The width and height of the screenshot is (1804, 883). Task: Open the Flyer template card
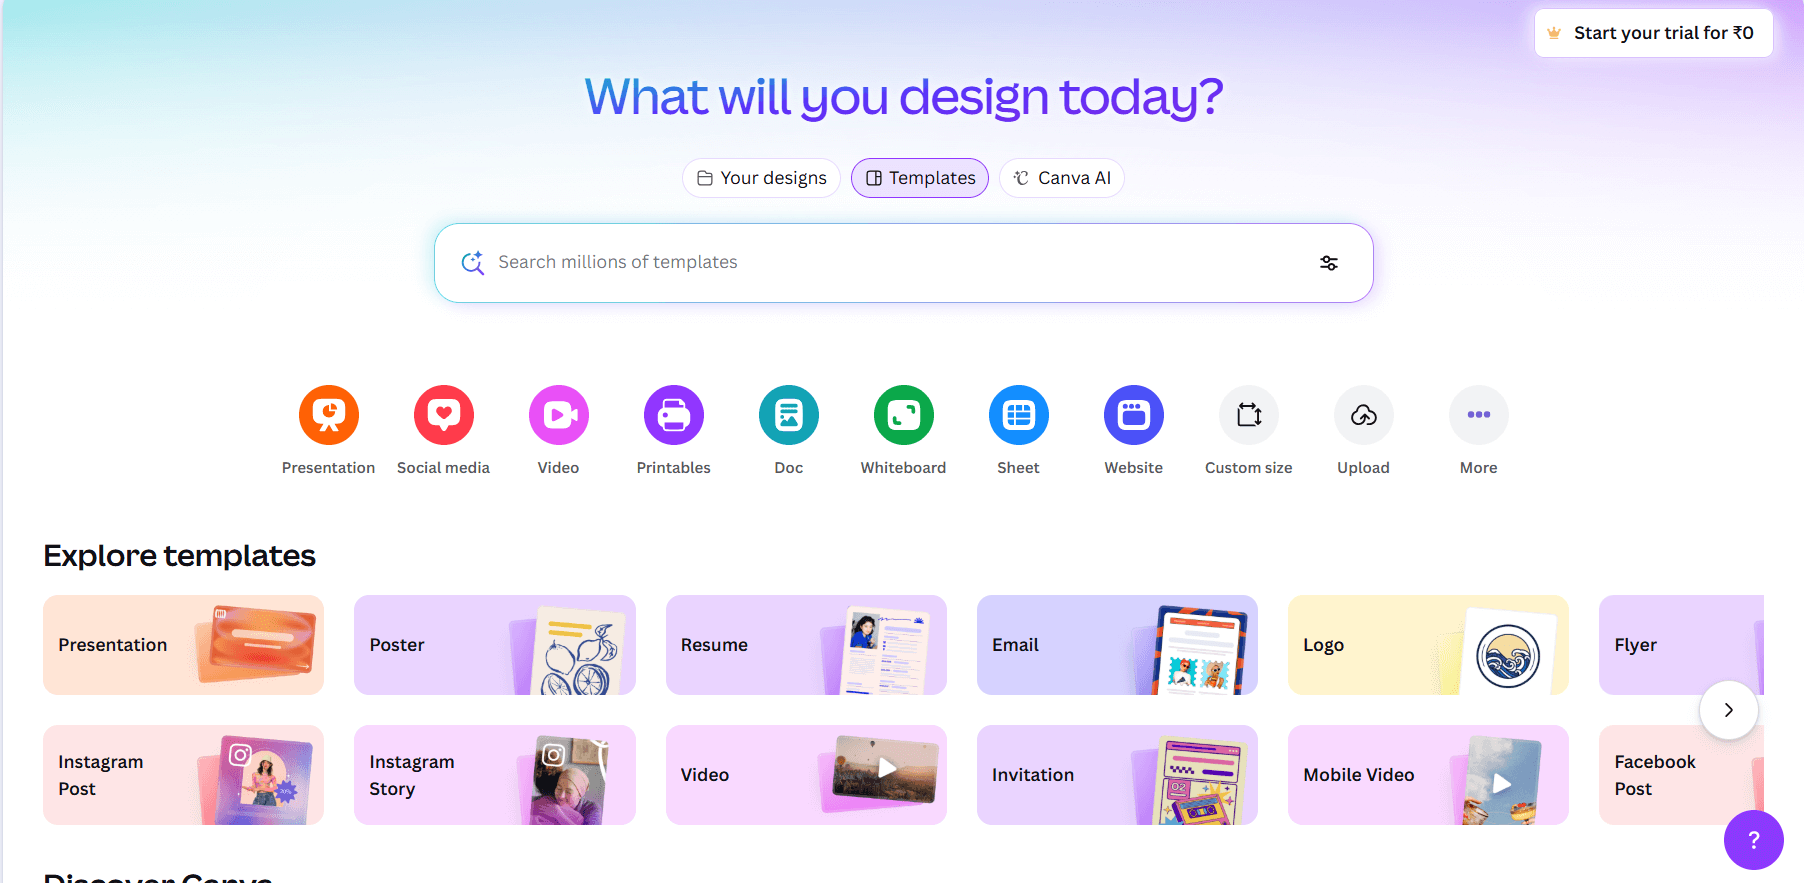point(1681,645)
